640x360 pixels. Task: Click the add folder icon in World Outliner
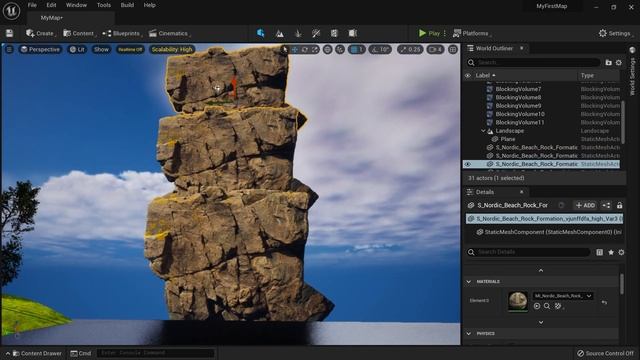click(x=609, y=62)
